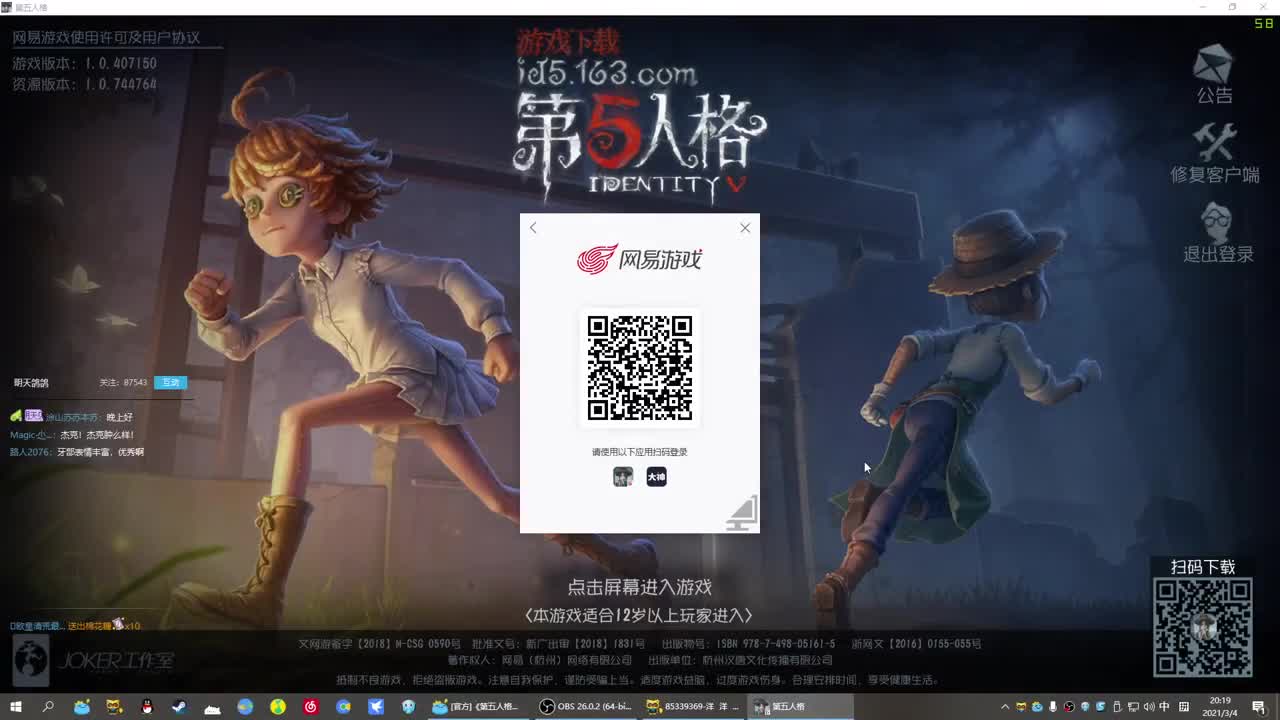Click the 请使用以下应用扫码登录 hint text
1280x720 pixels.
point(640,452)
